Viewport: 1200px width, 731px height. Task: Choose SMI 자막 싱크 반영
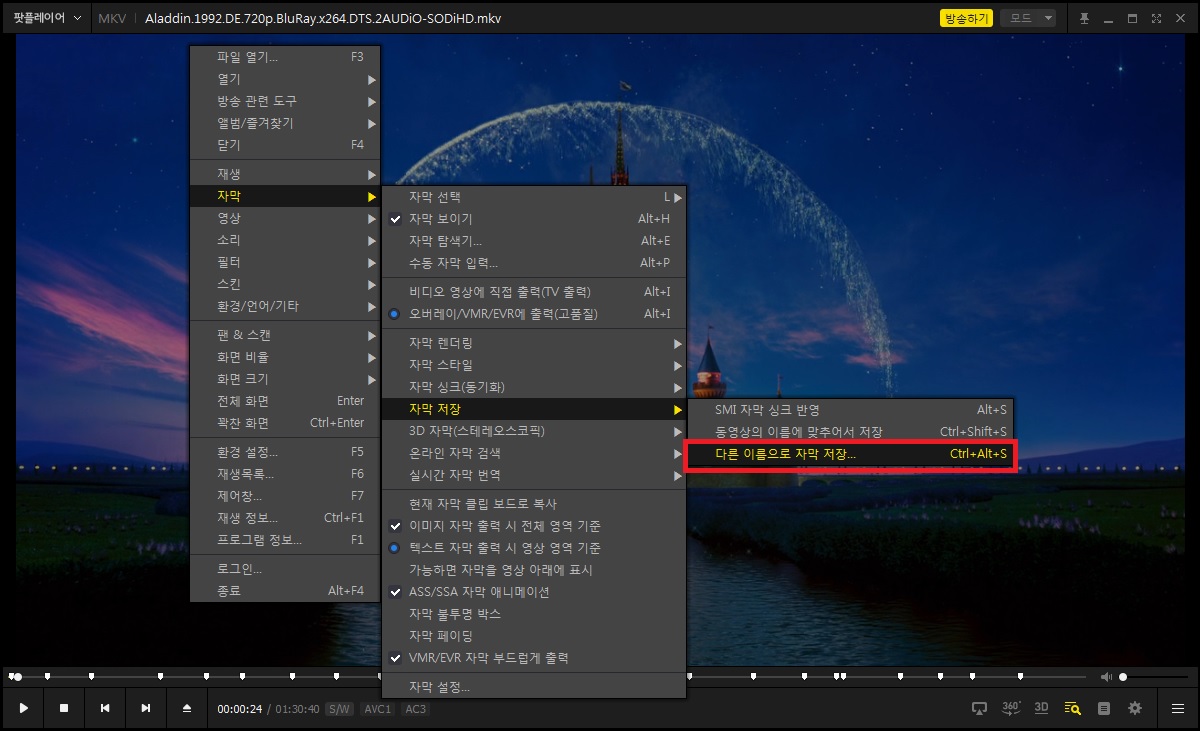[850, 409]
